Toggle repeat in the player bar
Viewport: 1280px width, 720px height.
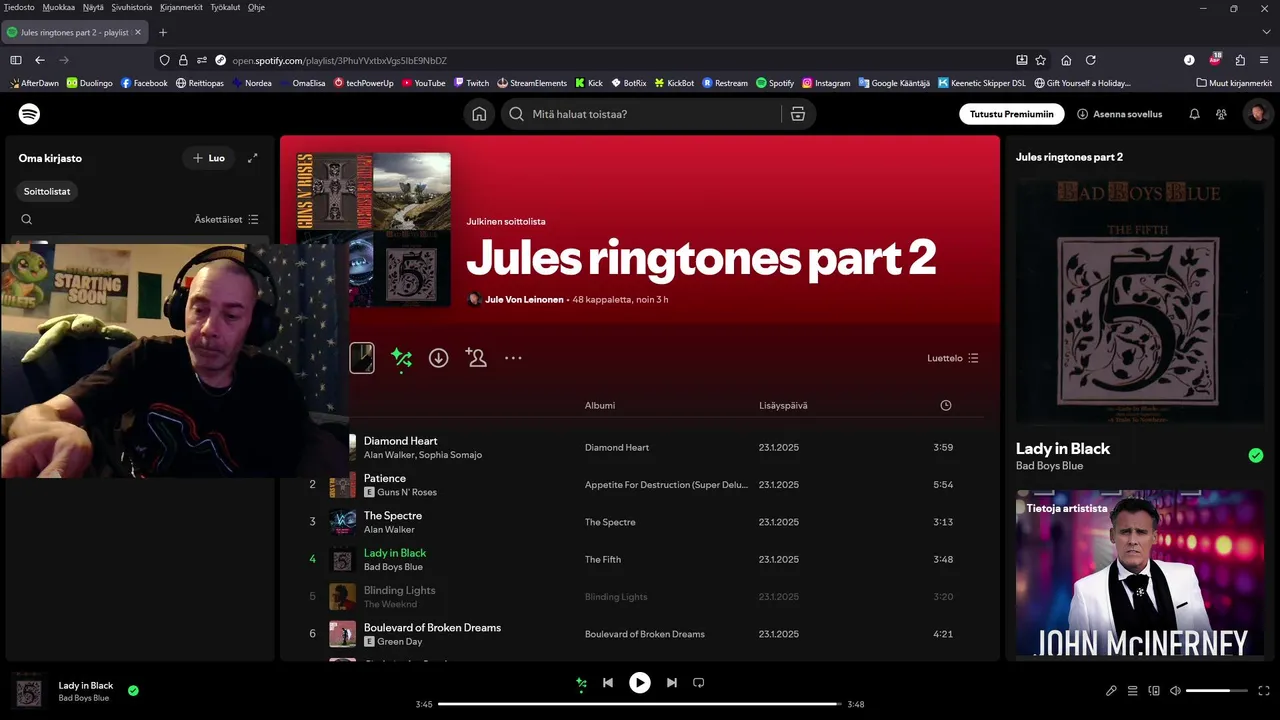pyautogui.click(x=699, y=683)
